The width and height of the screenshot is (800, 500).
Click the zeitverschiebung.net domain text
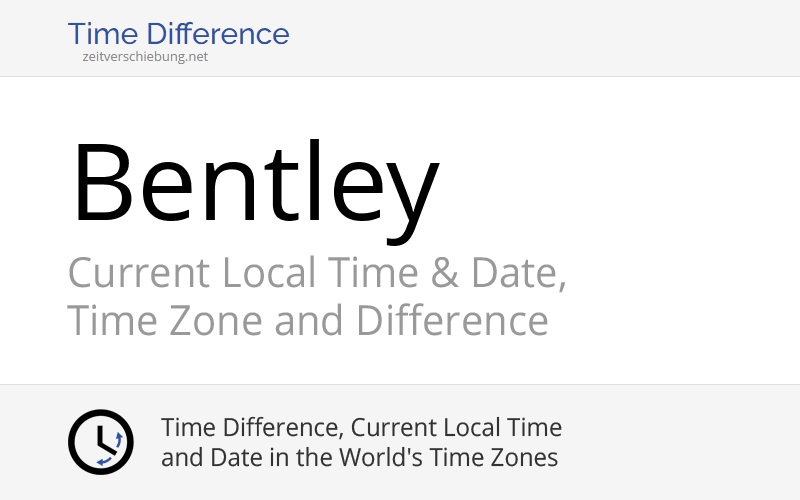click(x=145, y=56)
